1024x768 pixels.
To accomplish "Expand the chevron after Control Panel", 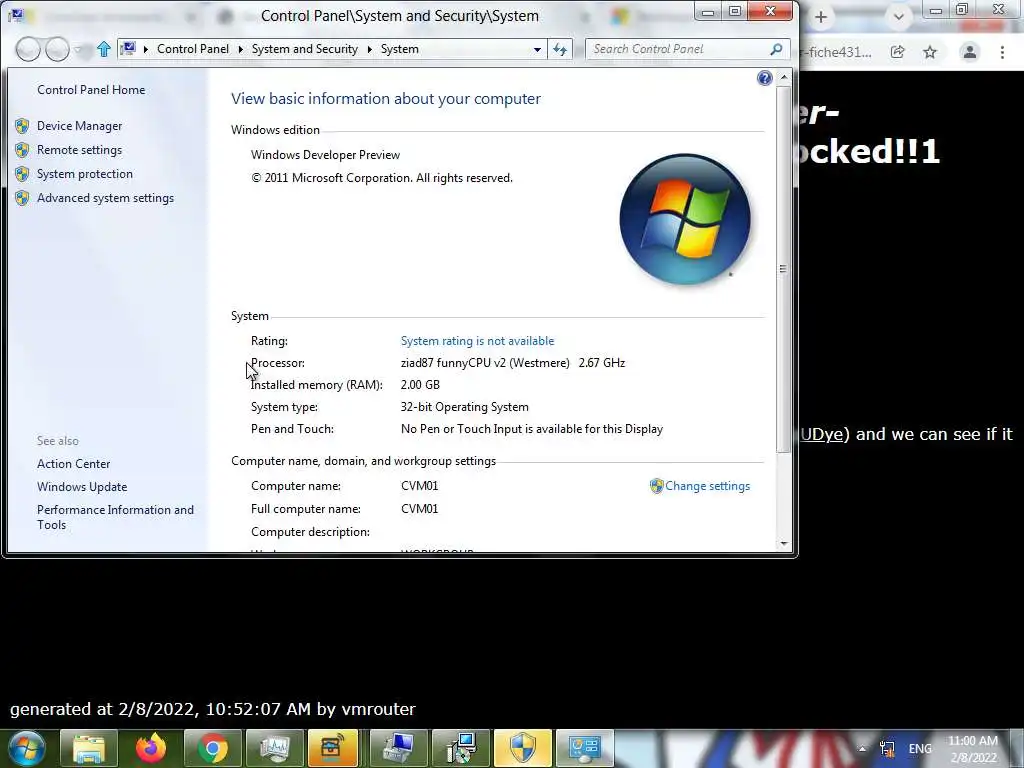I will (240, 50).
